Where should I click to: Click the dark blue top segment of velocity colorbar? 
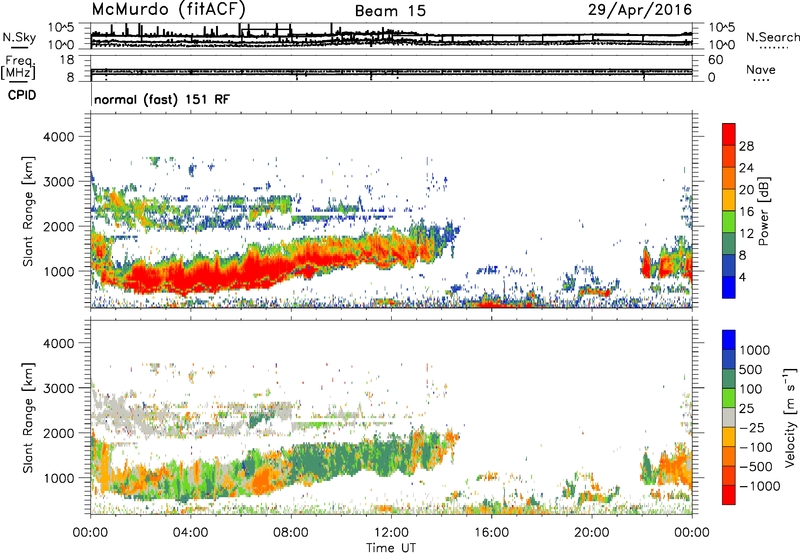(x=729, y=340)
